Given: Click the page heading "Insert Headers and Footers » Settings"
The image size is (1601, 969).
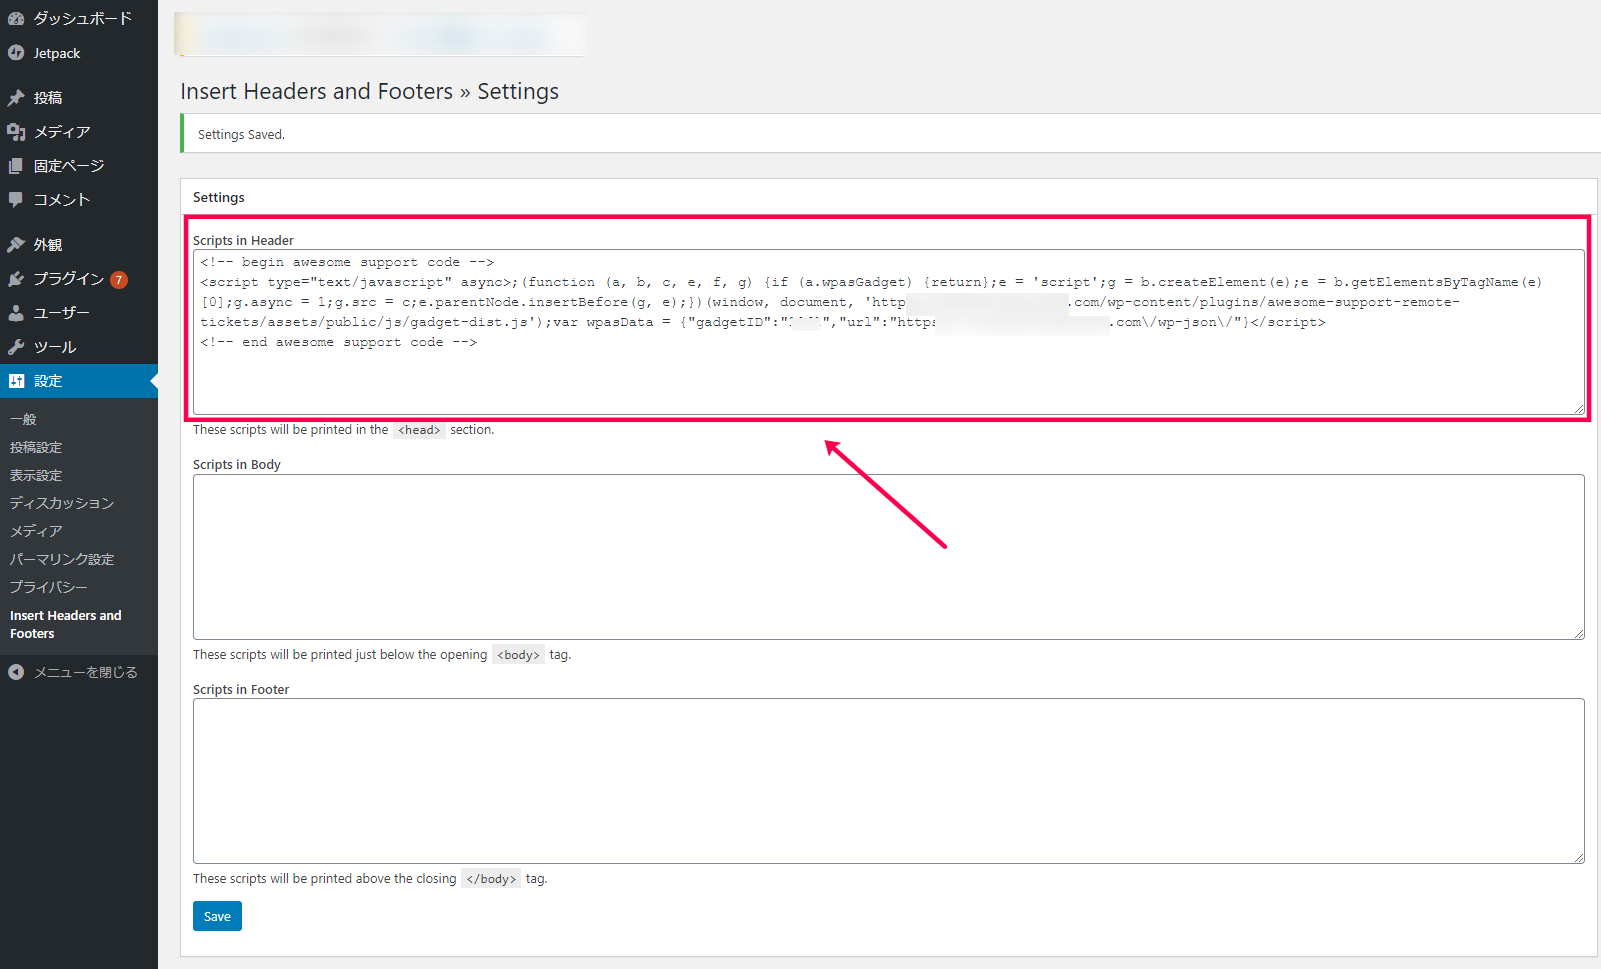Looking at the screenshot, I should (370, 92).
